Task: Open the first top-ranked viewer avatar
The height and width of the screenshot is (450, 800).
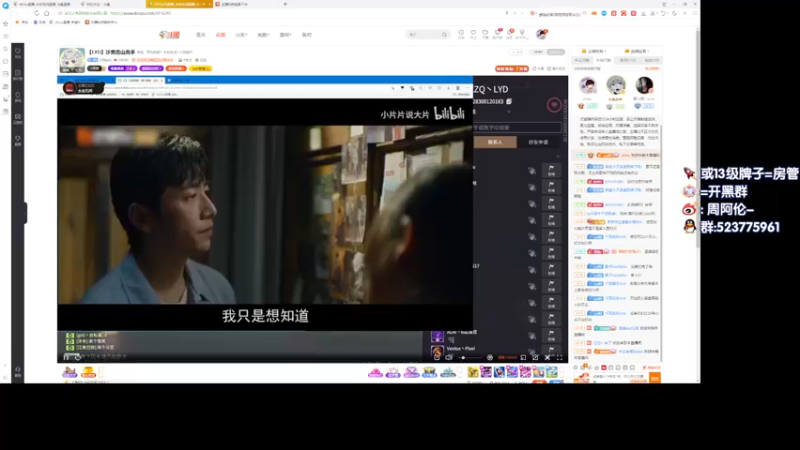Action: coord(588,85)
